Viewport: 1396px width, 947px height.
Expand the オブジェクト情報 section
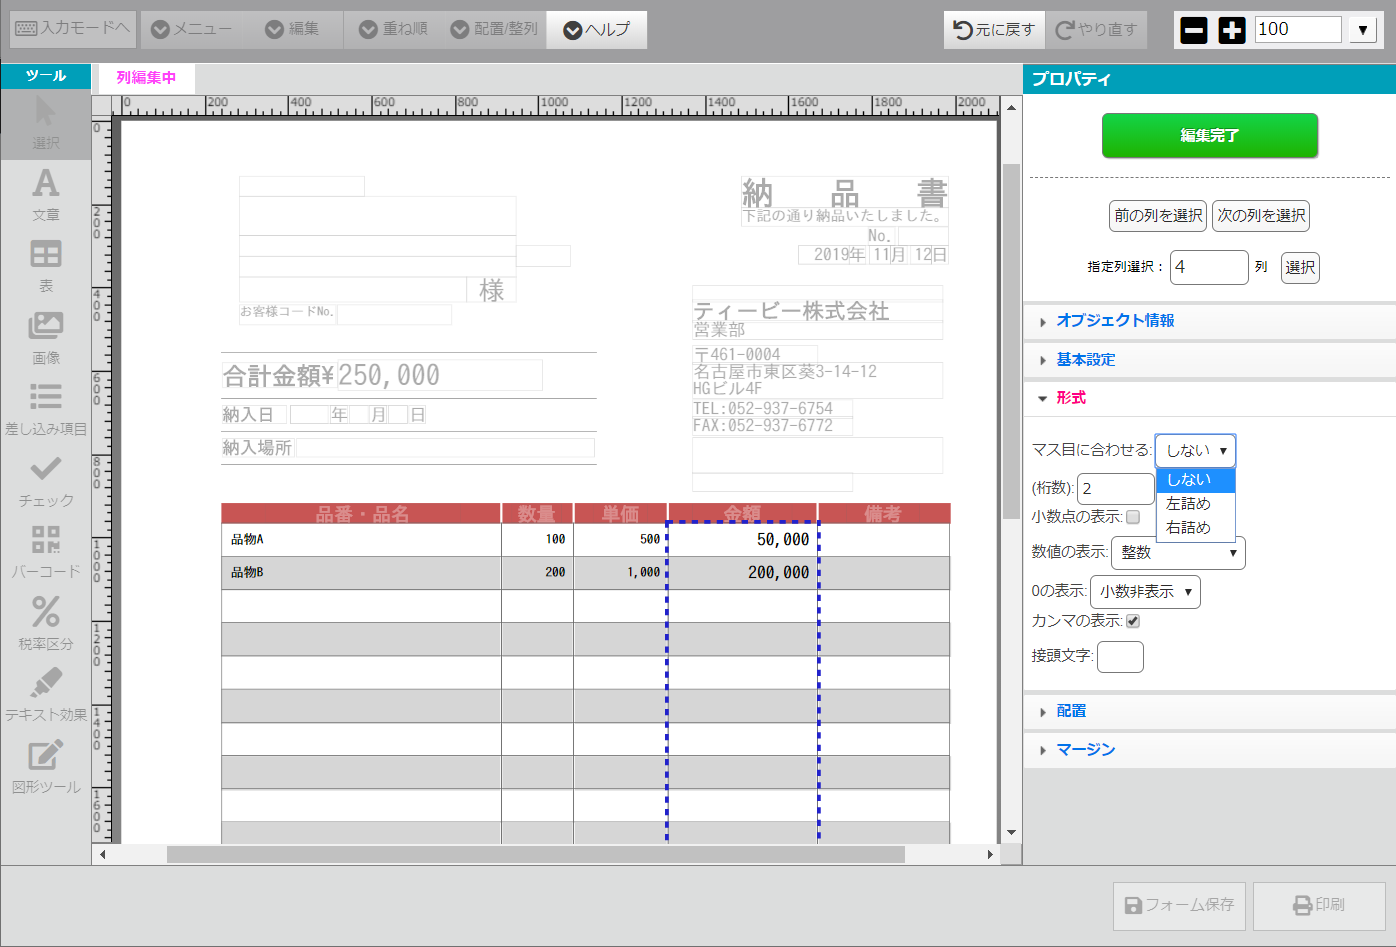coord(1115,321)
